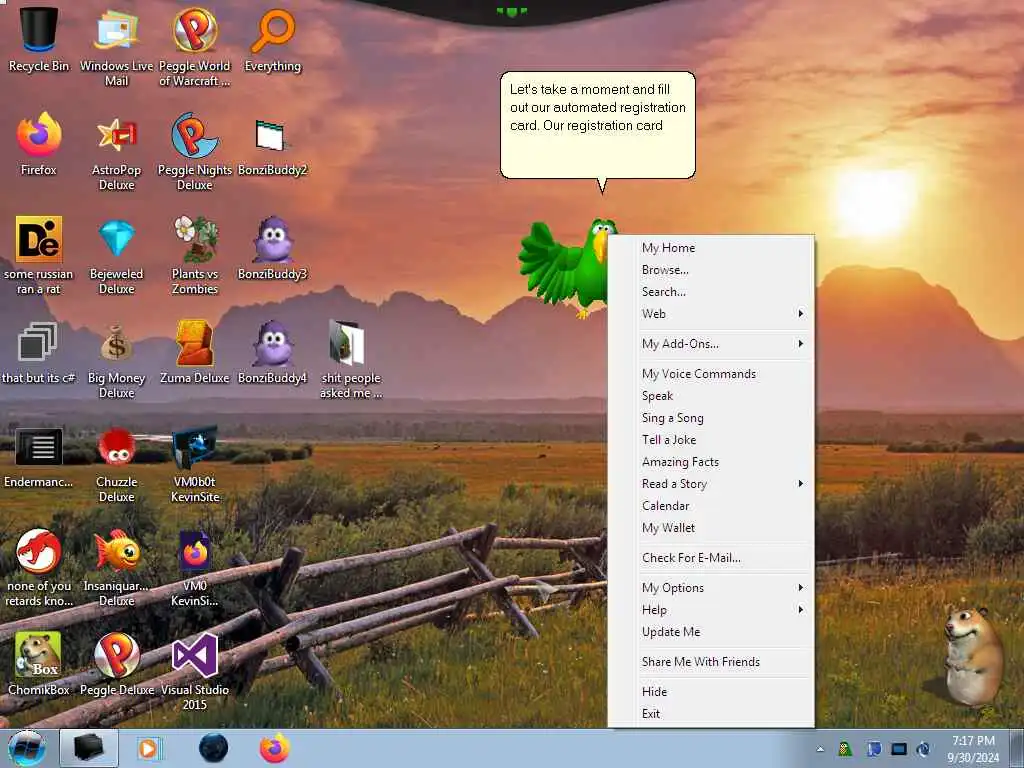Click the parrot's registration speech bubble

tap(598, 125)
